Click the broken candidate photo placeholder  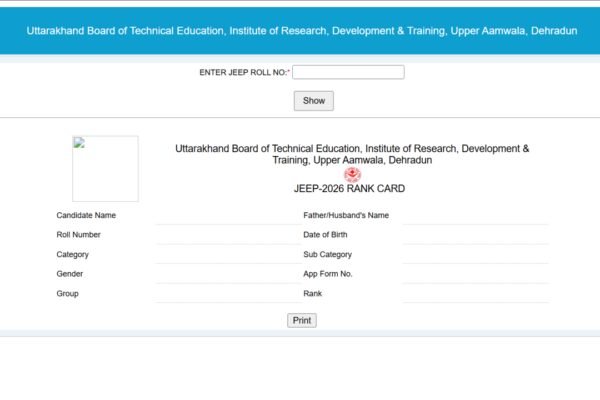click(105, 168)
